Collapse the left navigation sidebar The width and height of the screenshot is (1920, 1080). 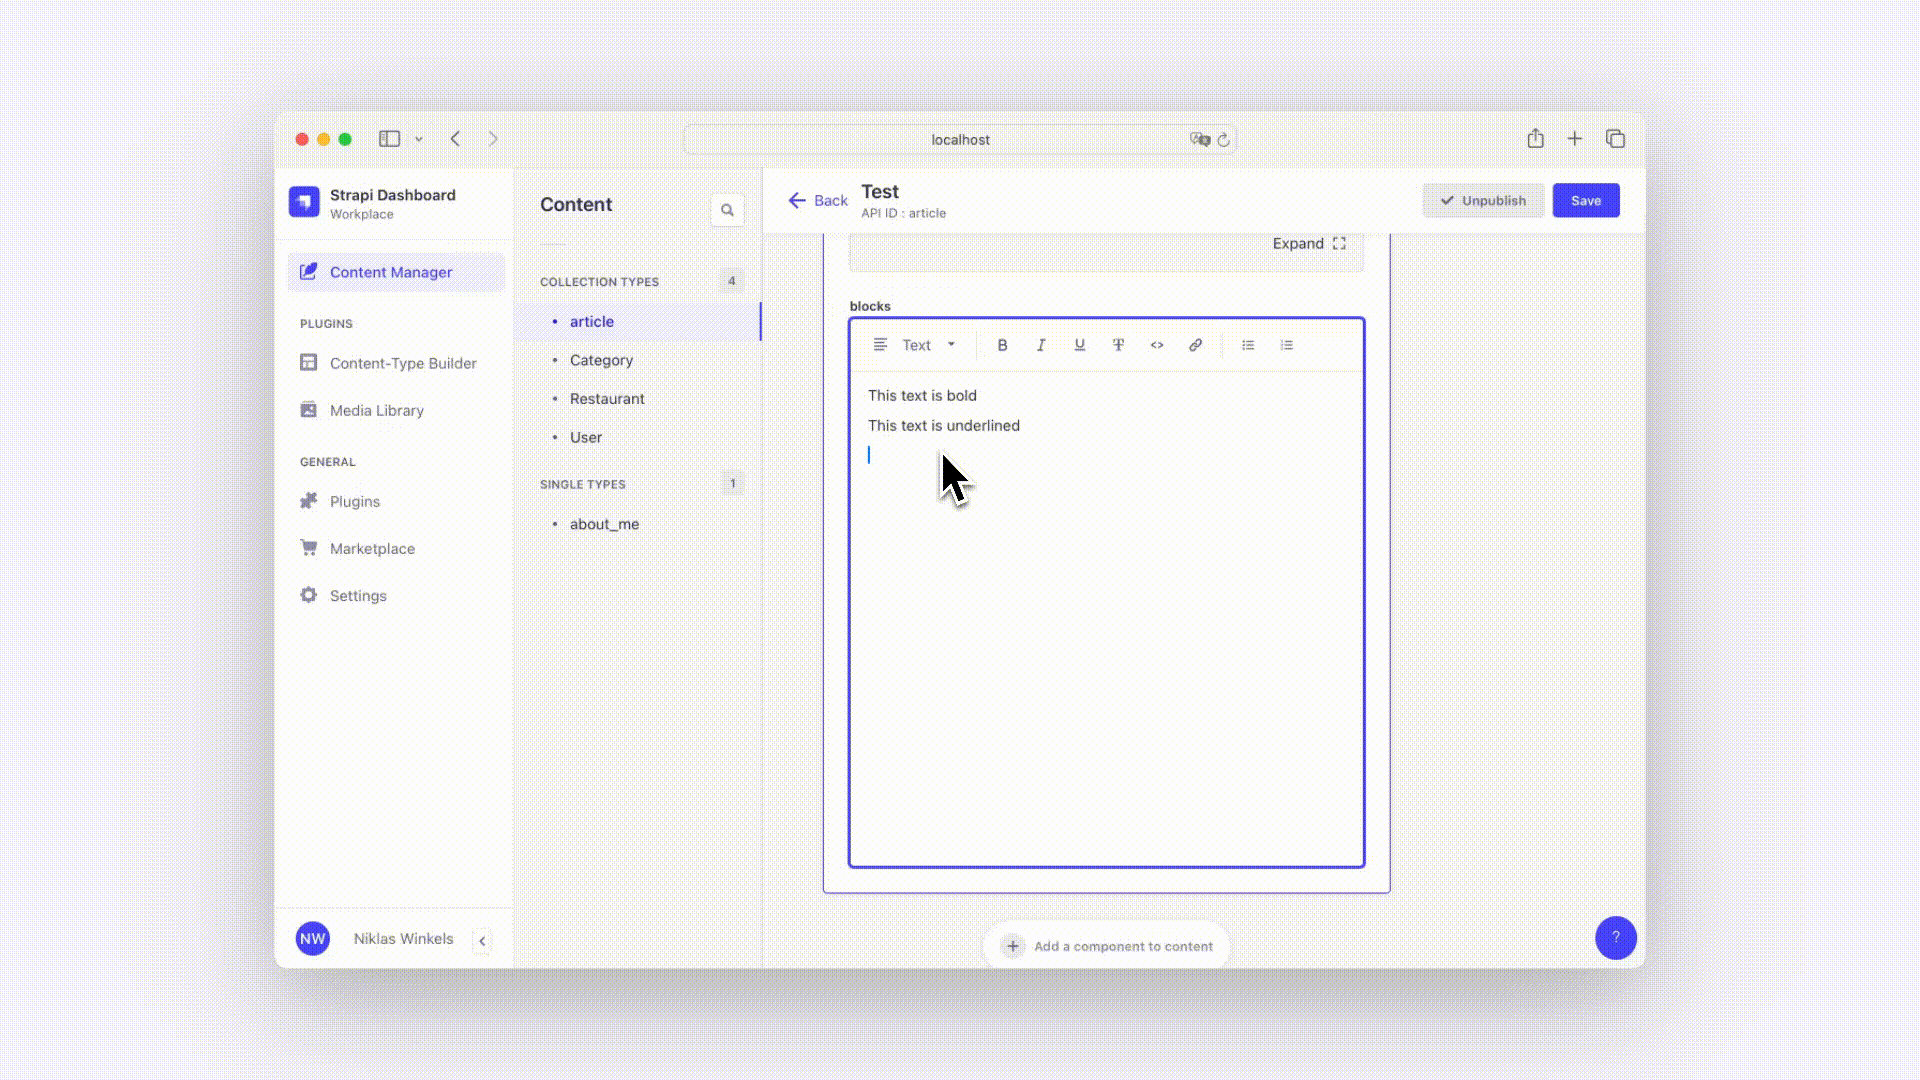[482, 941]
